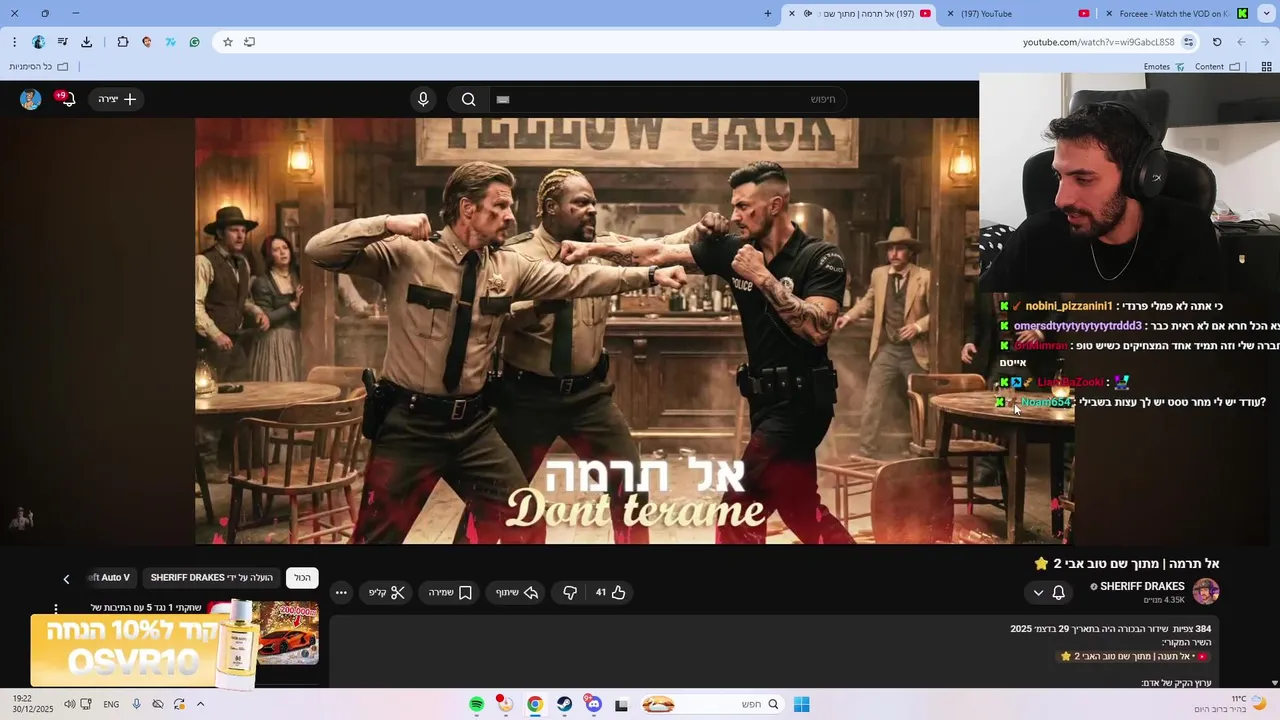Like the video with 41 likes
This screenshot has height=720, width=1280.
tap(611, 592)
